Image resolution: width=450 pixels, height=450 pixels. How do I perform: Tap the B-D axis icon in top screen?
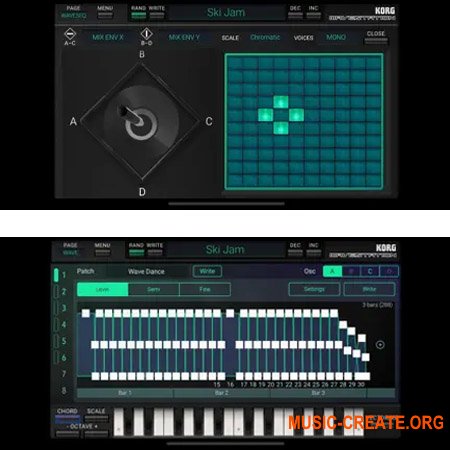click(146, 34)
